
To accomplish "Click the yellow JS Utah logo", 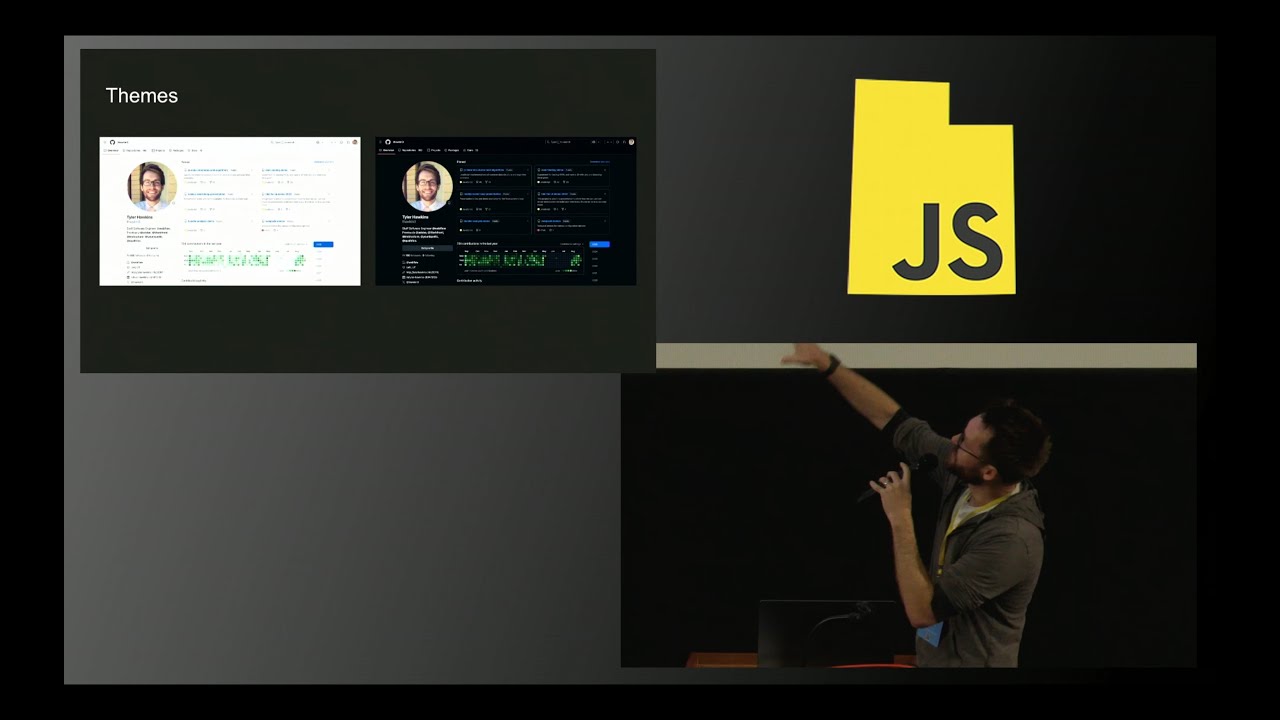I will pyautogui.click(x=932, y=187).
